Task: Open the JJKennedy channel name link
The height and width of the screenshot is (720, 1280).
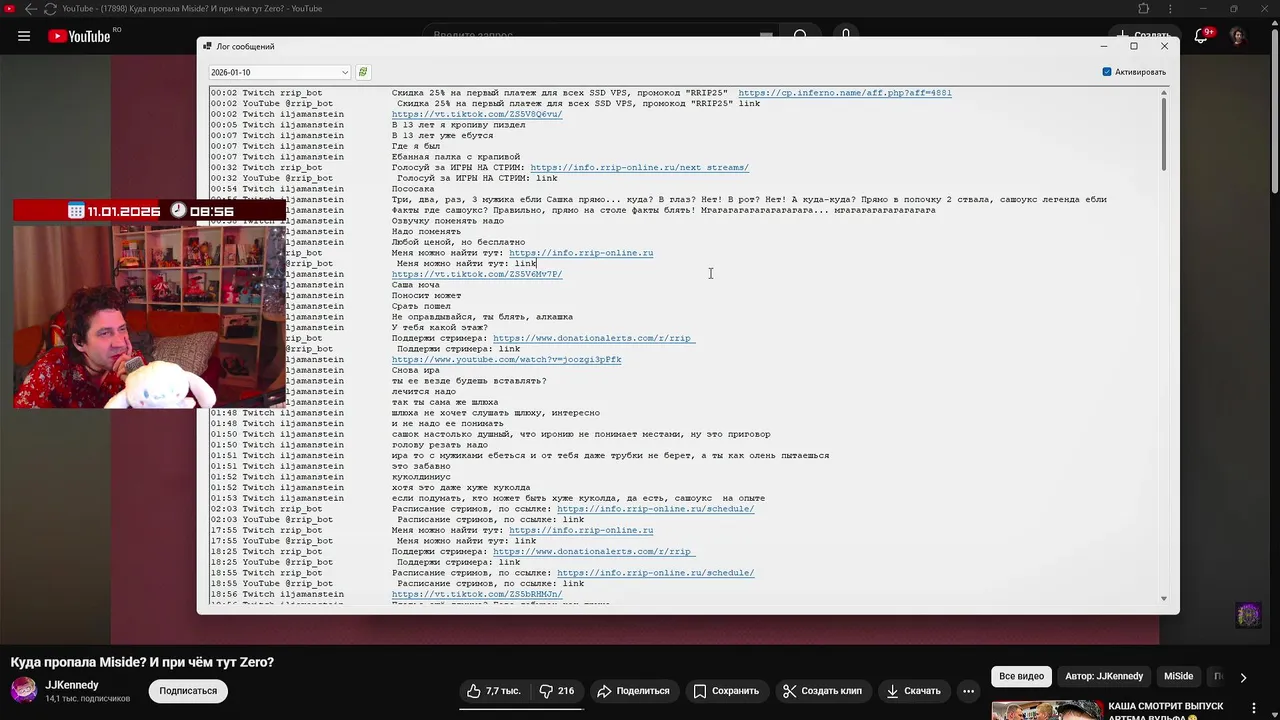Action: click(72, 685)
